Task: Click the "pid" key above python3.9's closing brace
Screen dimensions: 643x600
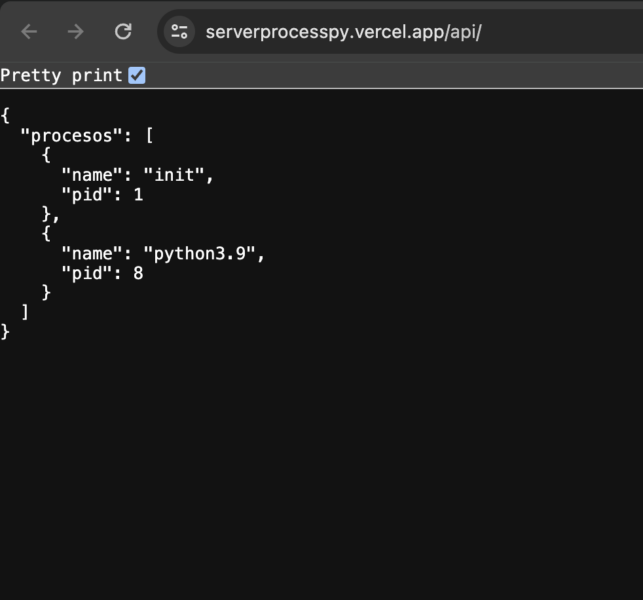Action: [87, 274]
